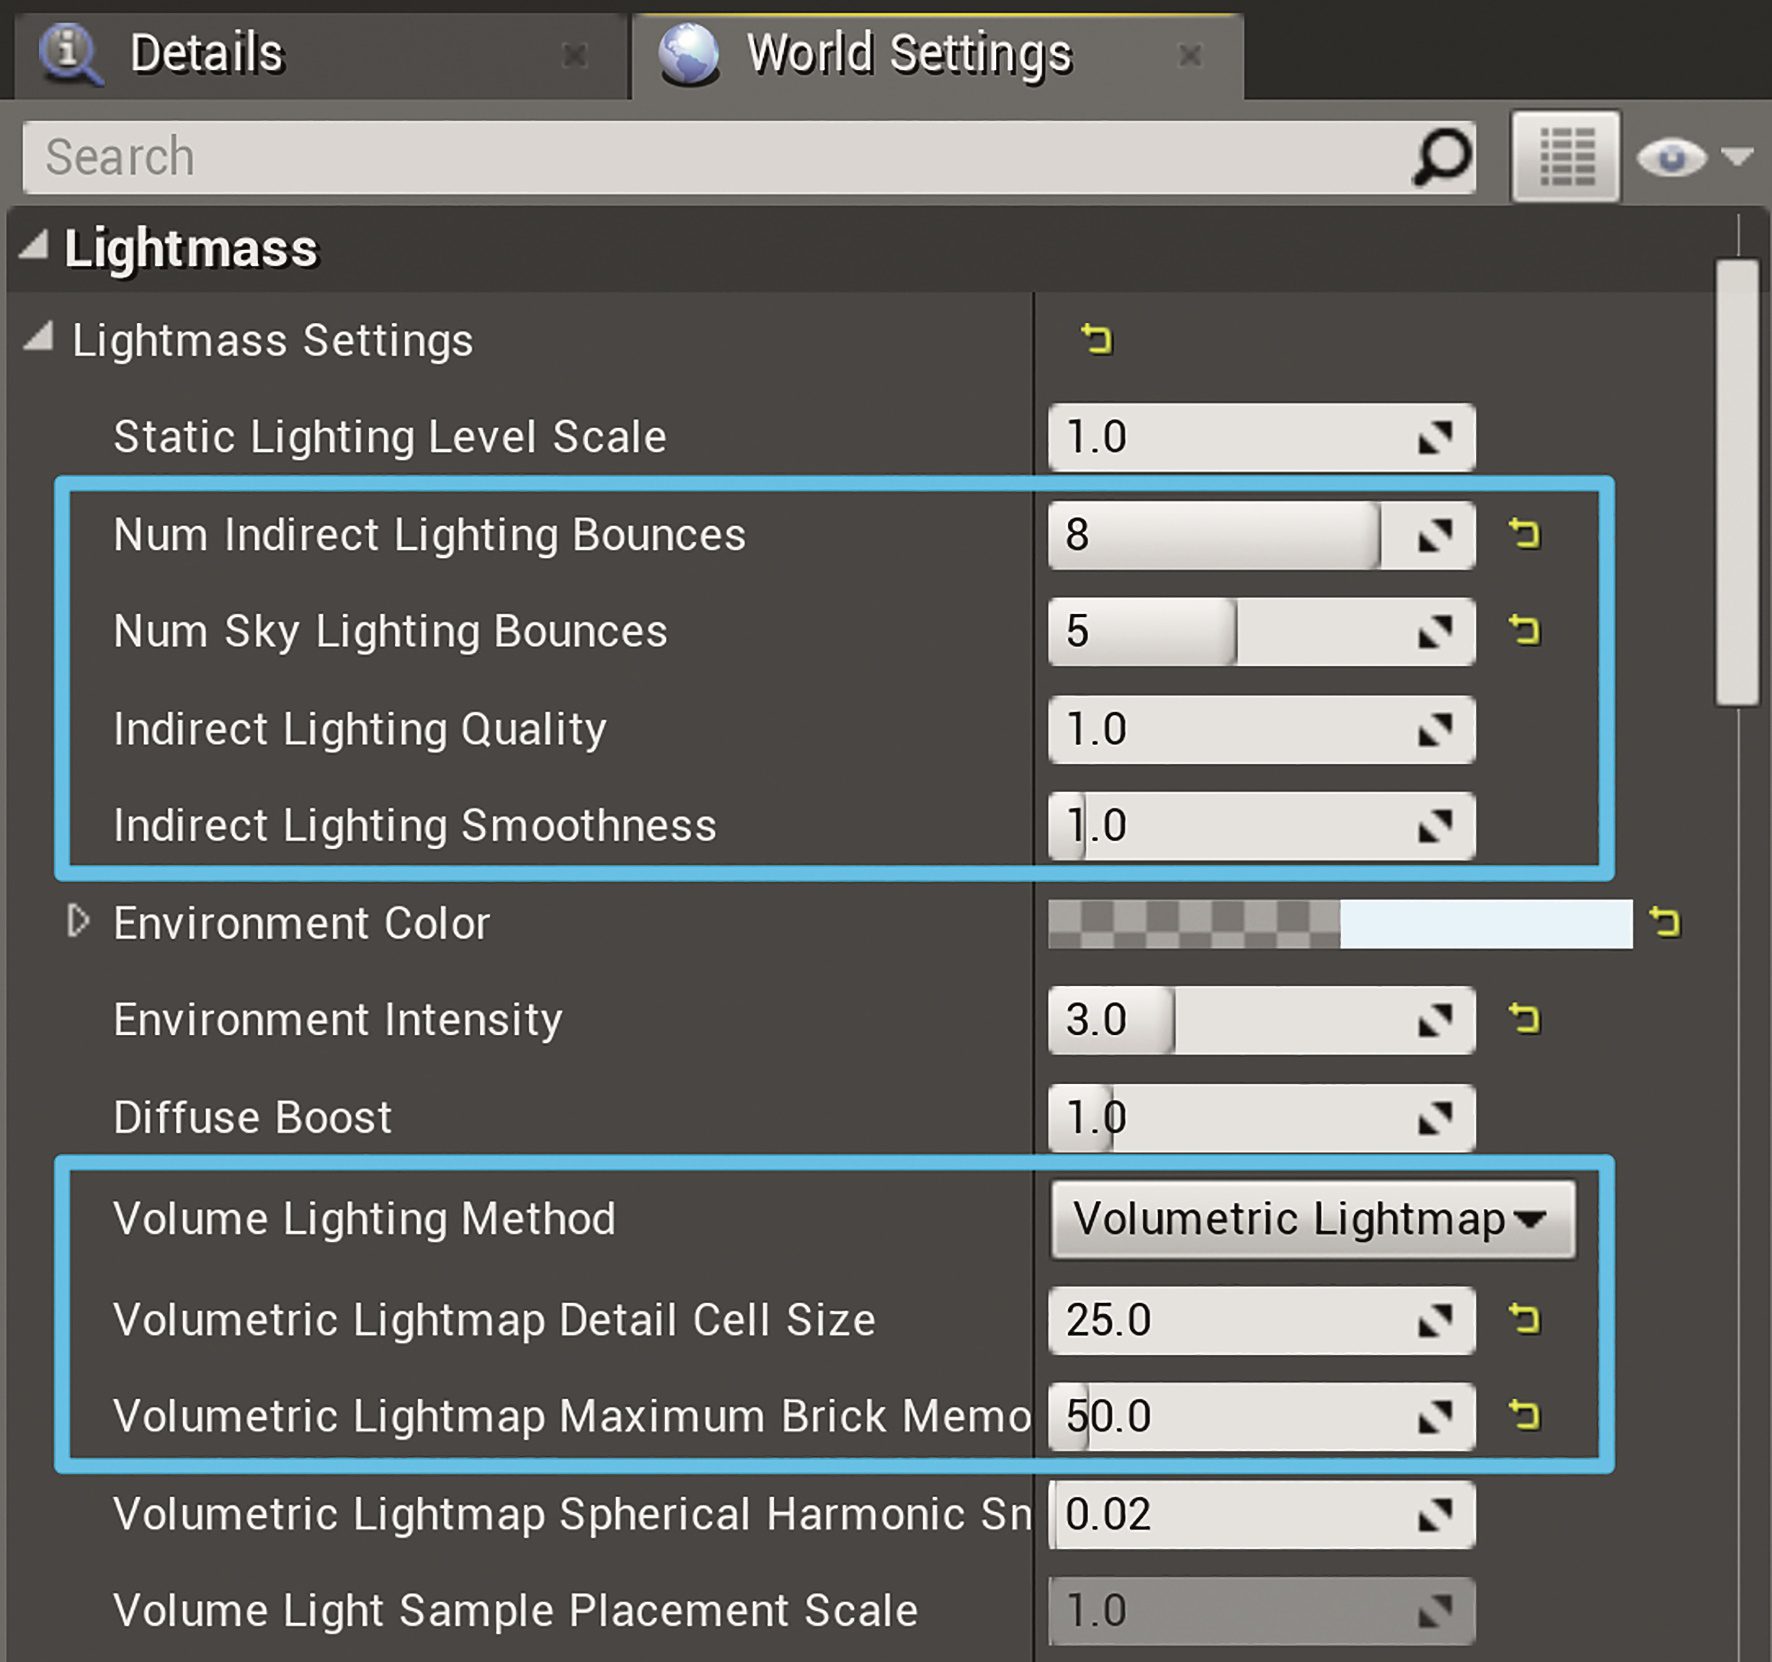This screenshot has width=1772, height=1662.
Task: Click the expand icon on Static Lighting Level Scale
Action: [1437, 437]
